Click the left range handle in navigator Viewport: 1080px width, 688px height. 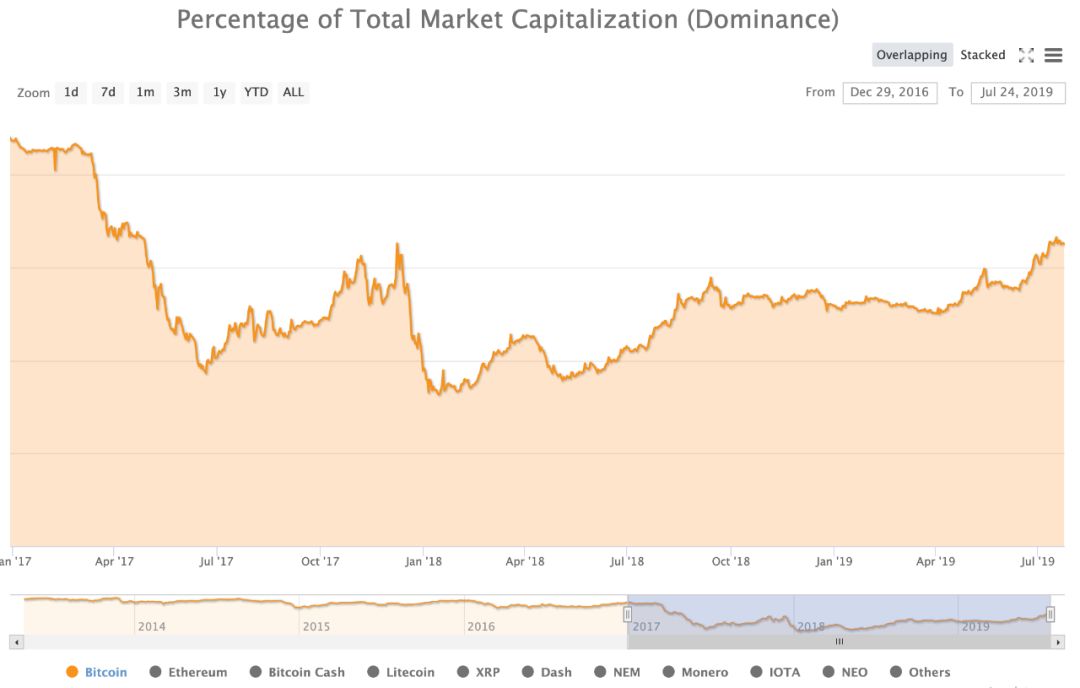click(x=628, y=614)
